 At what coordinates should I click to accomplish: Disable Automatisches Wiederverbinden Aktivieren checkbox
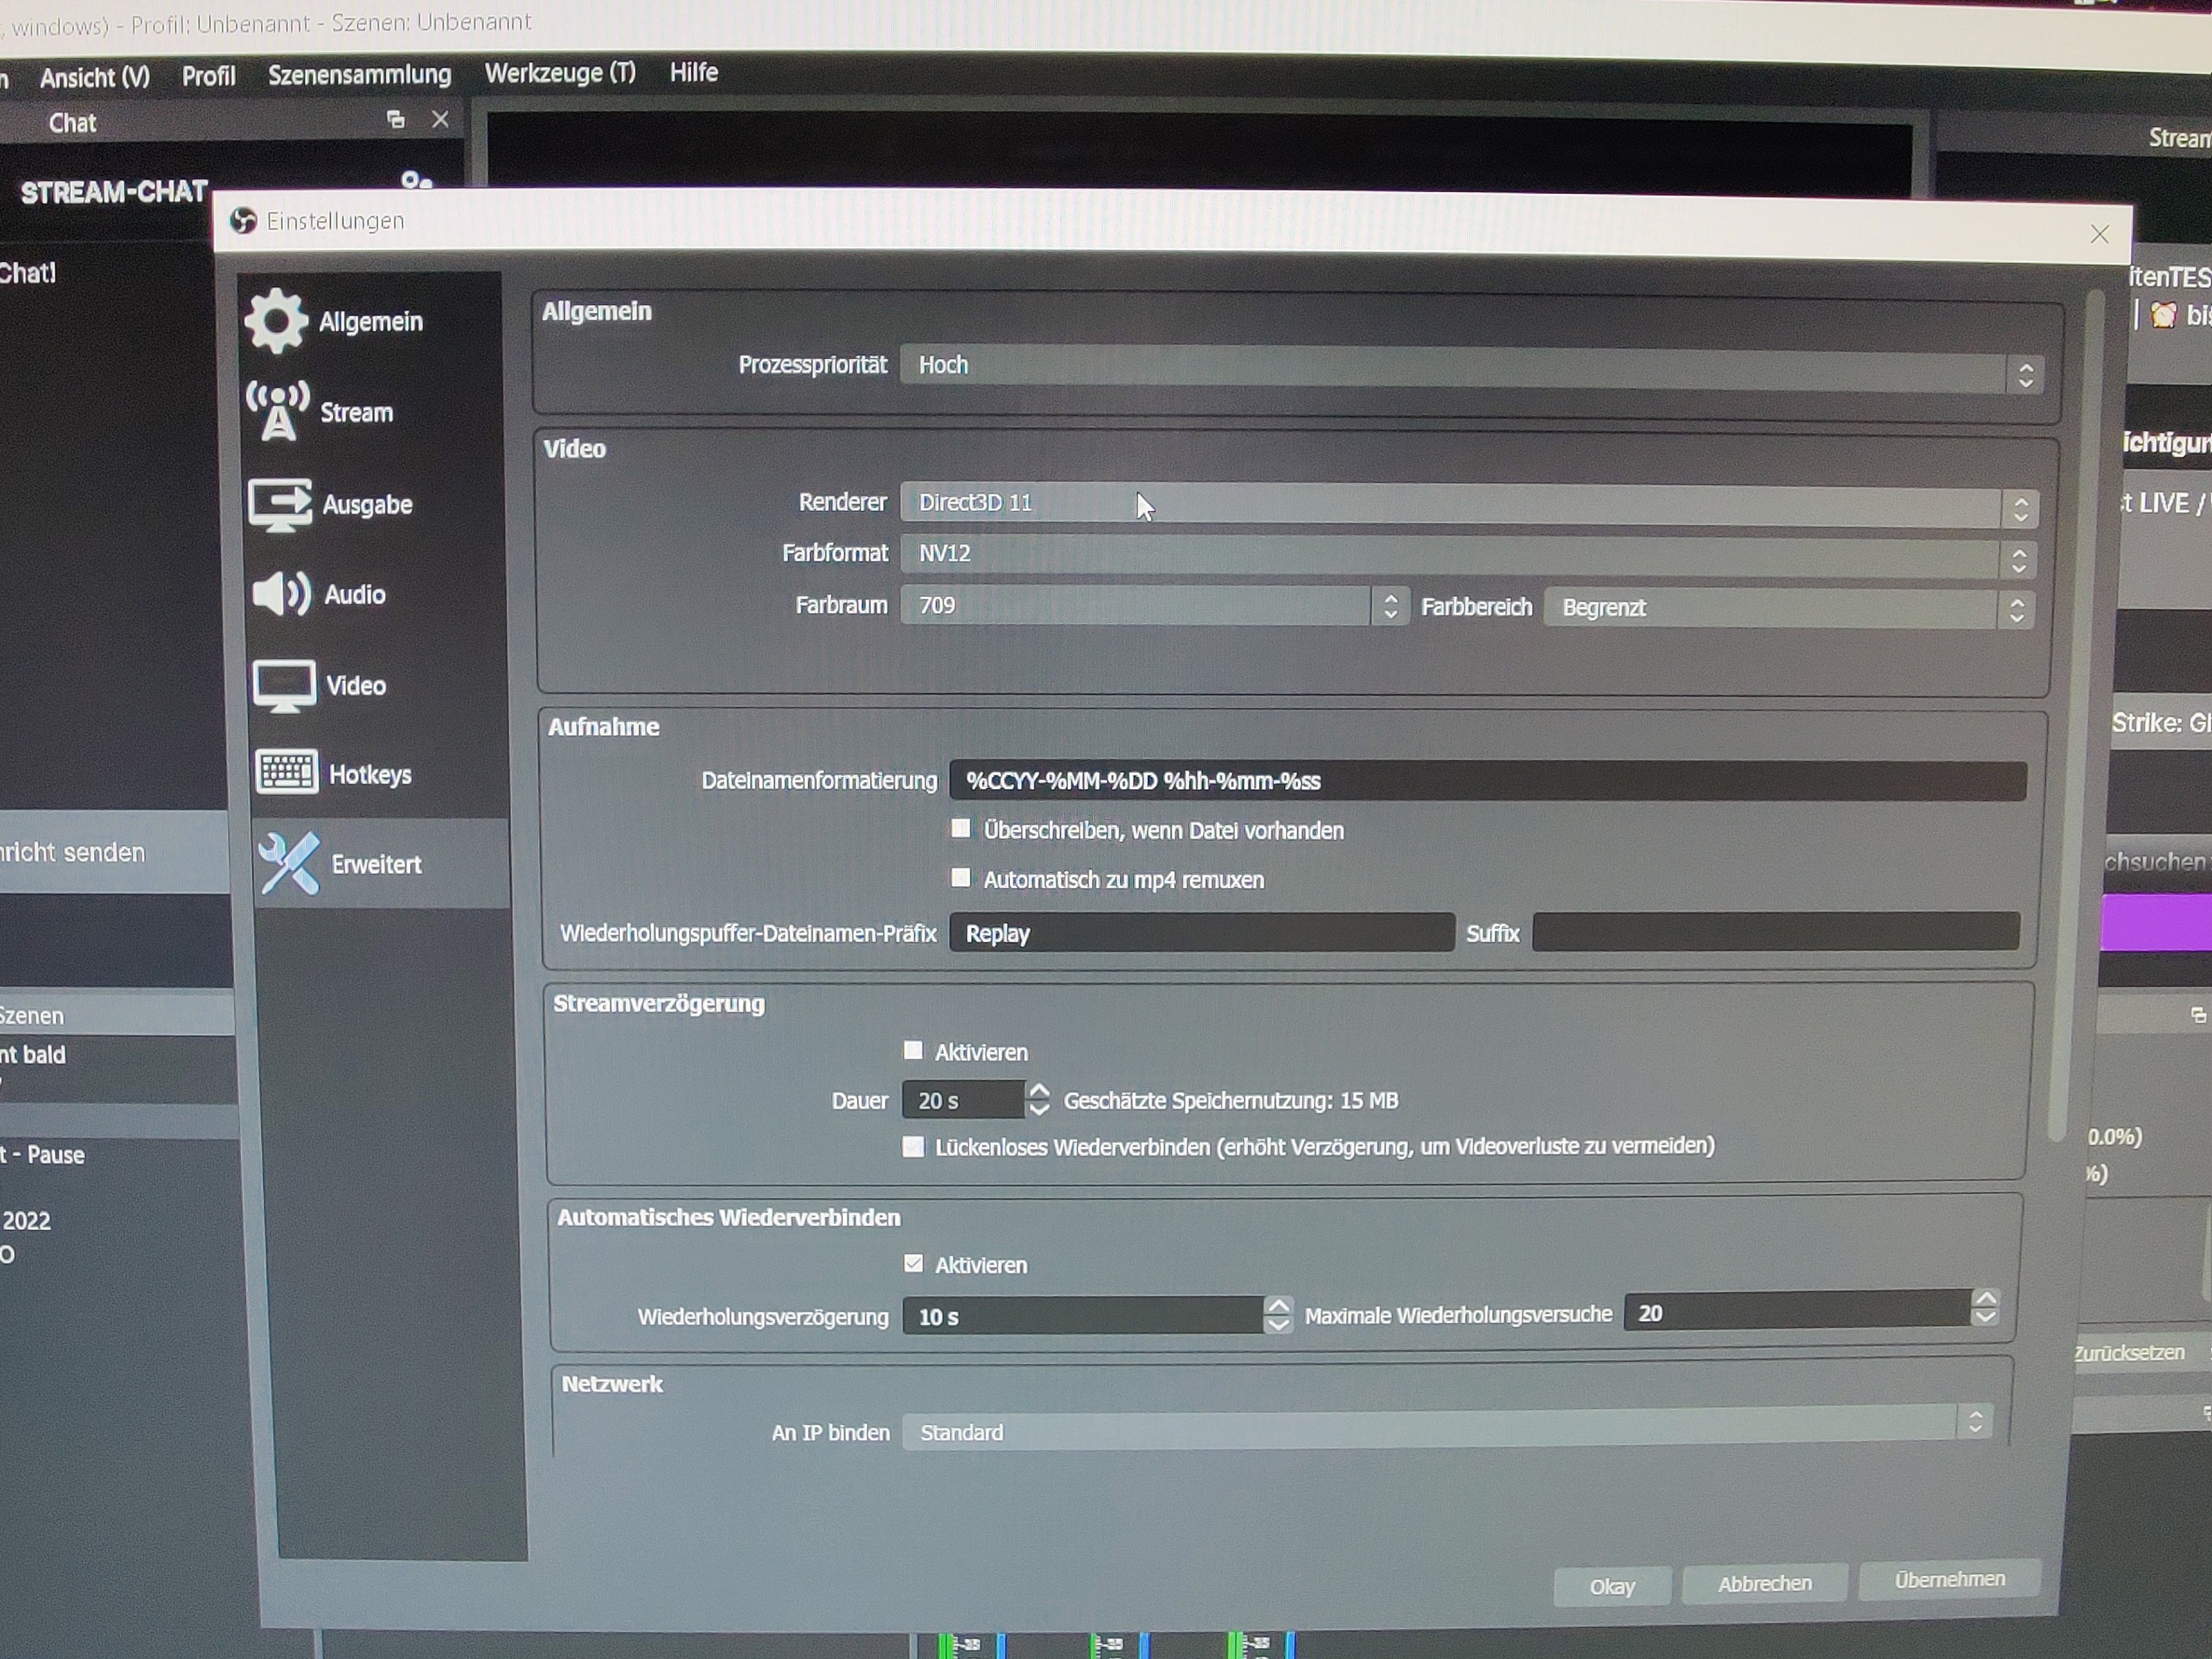tap(913, 1263)
